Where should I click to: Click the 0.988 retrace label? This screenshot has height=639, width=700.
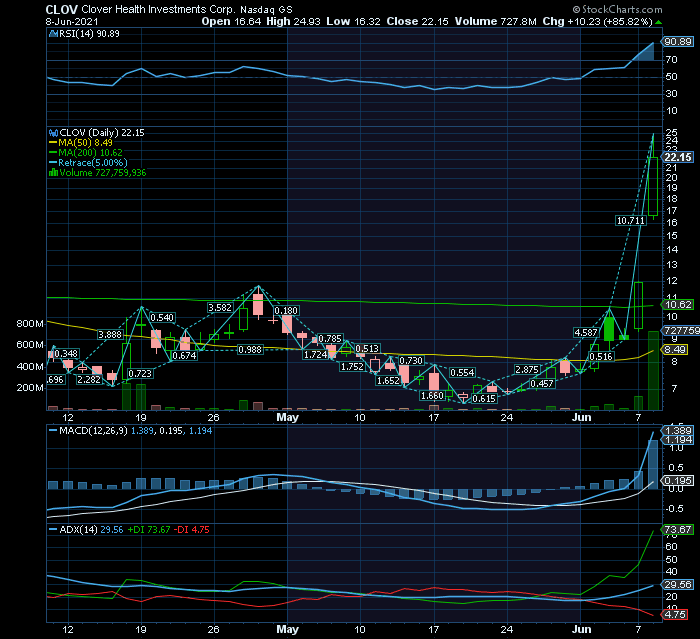click(250, 350)
